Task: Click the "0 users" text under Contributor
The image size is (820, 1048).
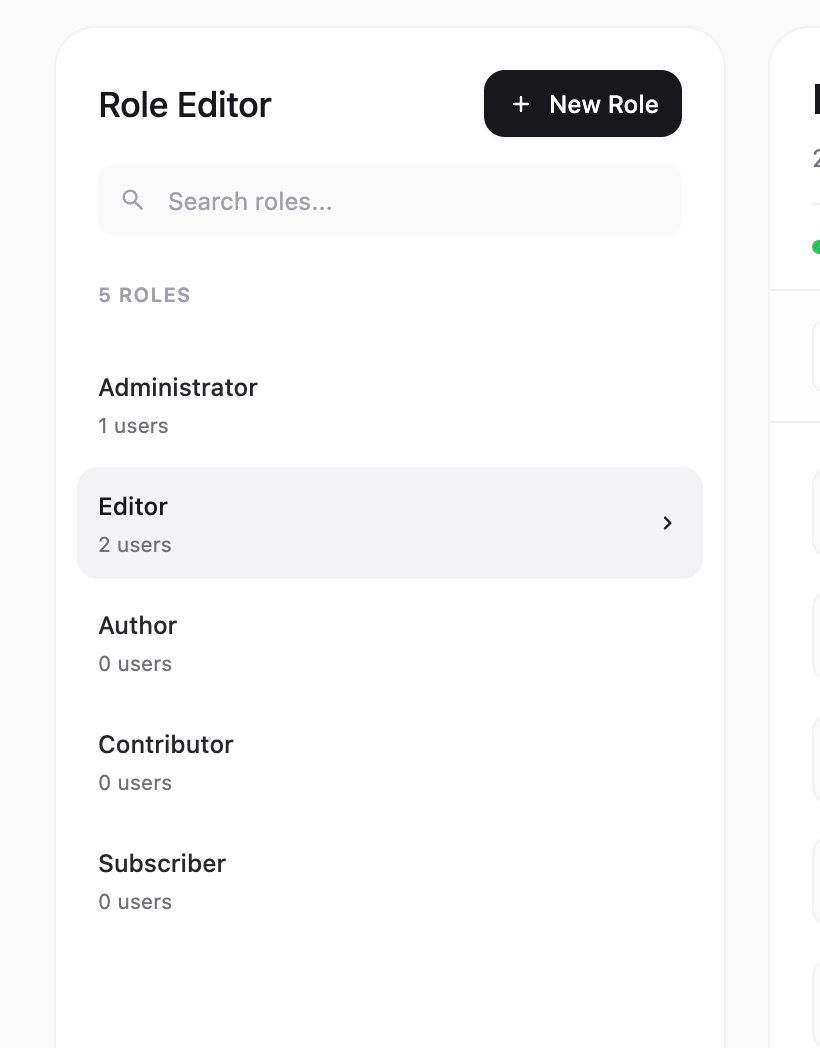Action: (x=135, y=783)
